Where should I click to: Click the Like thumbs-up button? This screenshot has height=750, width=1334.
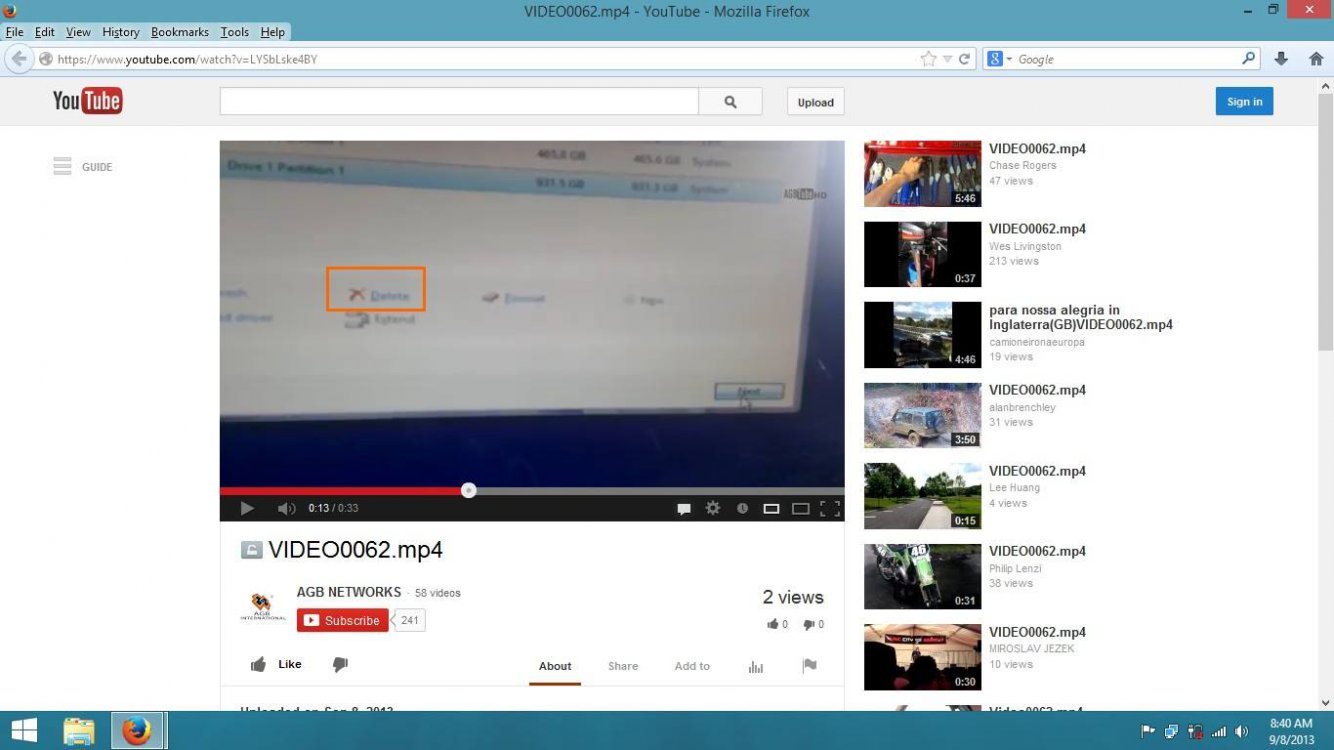tap(276, 664)
